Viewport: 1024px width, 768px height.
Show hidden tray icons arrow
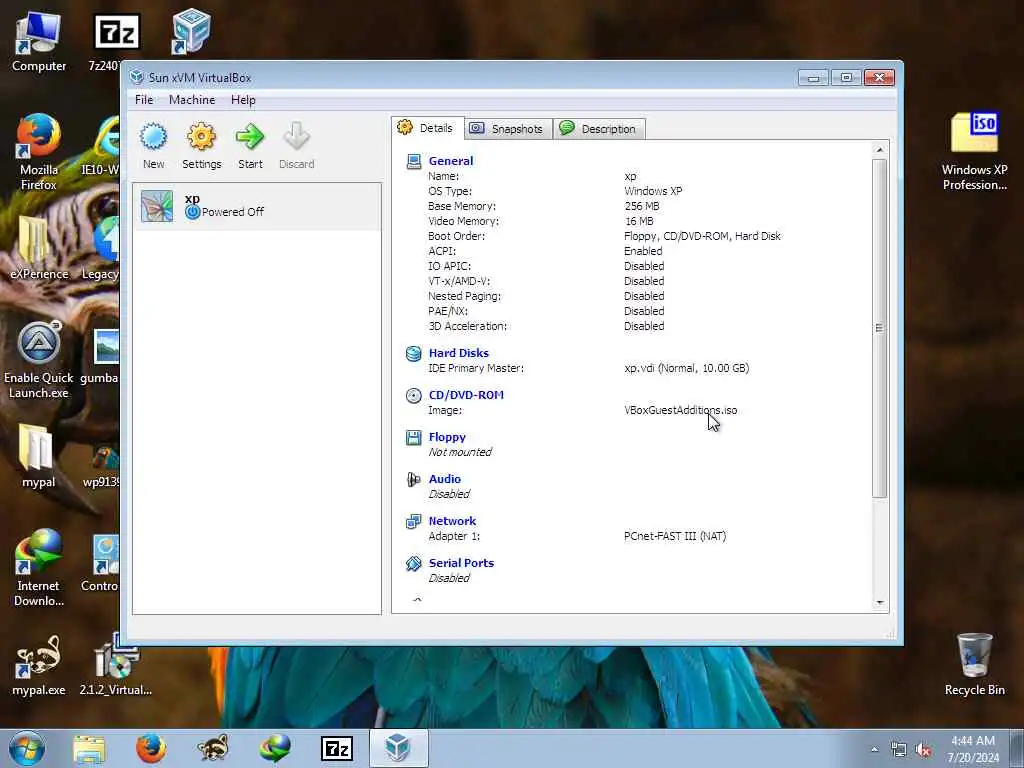coord(874,750)
